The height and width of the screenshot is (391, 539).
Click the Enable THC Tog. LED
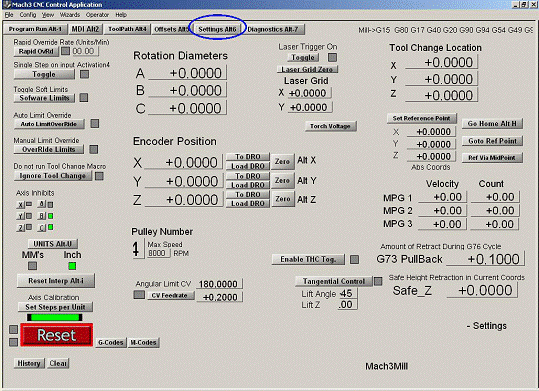tap(354, 260)
